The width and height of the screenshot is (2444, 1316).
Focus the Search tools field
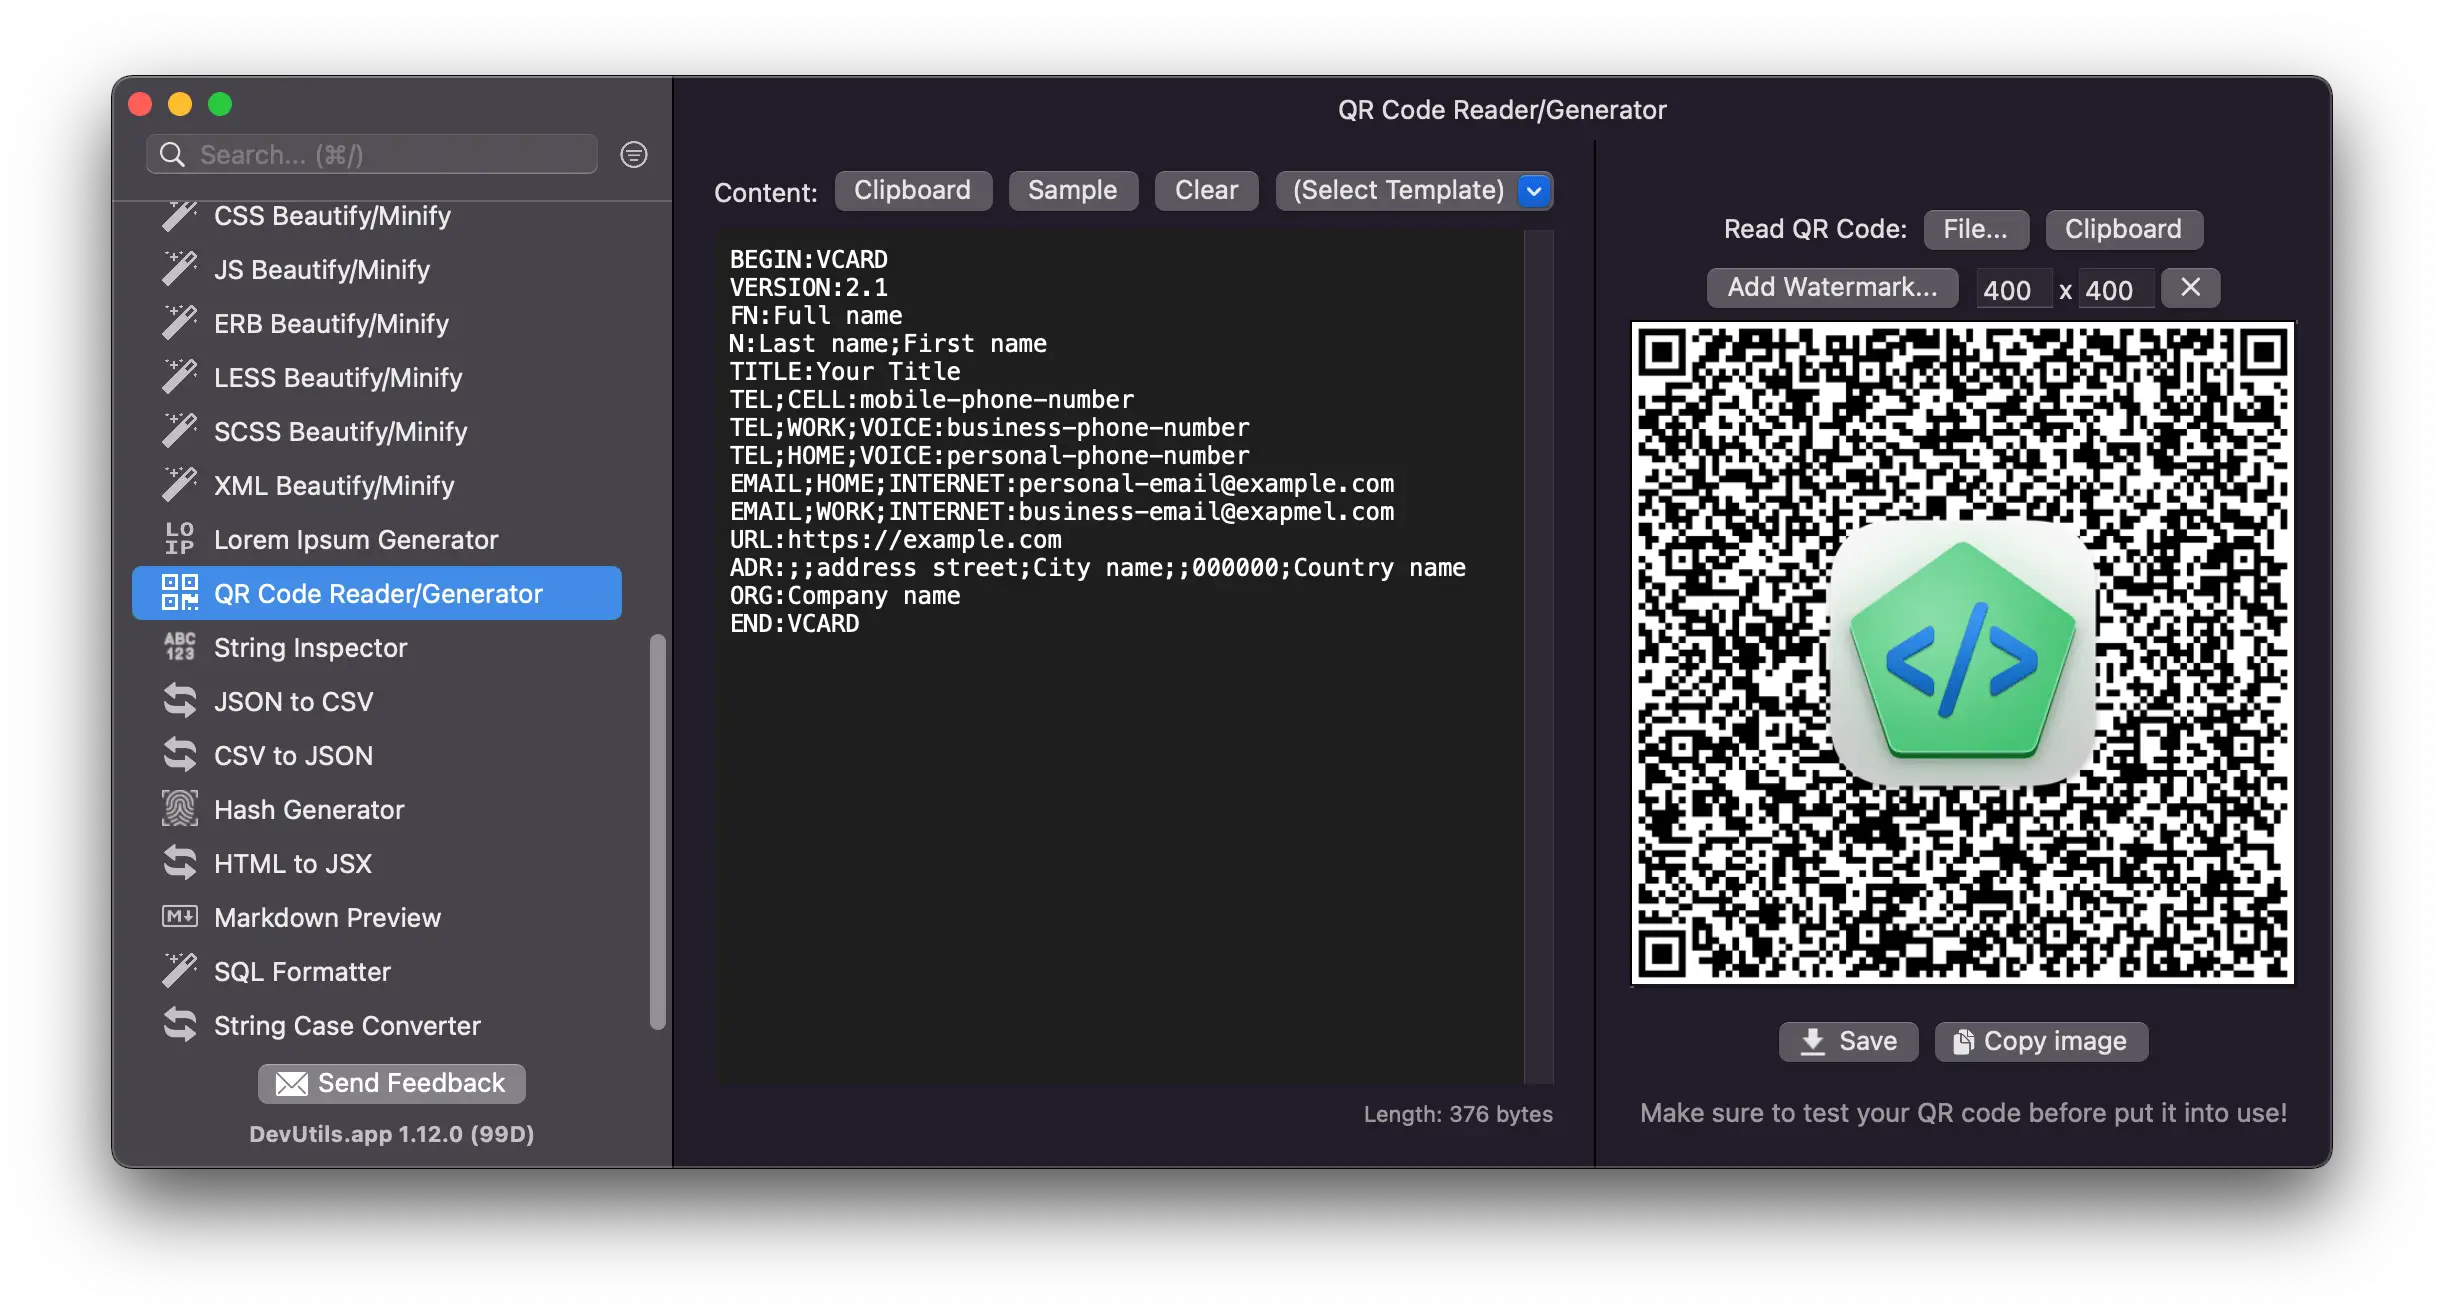click(x=372, y=154)
